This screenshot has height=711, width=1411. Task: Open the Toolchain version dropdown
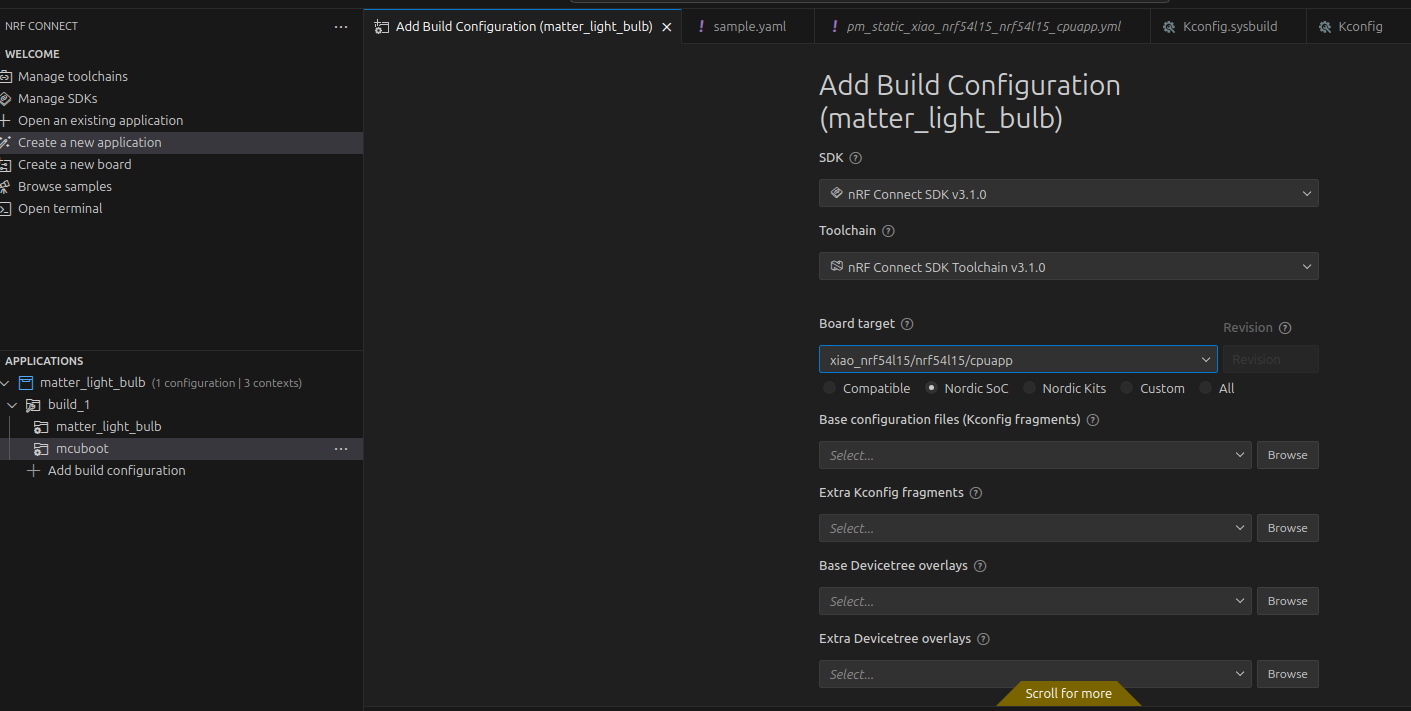[1068, 267]
